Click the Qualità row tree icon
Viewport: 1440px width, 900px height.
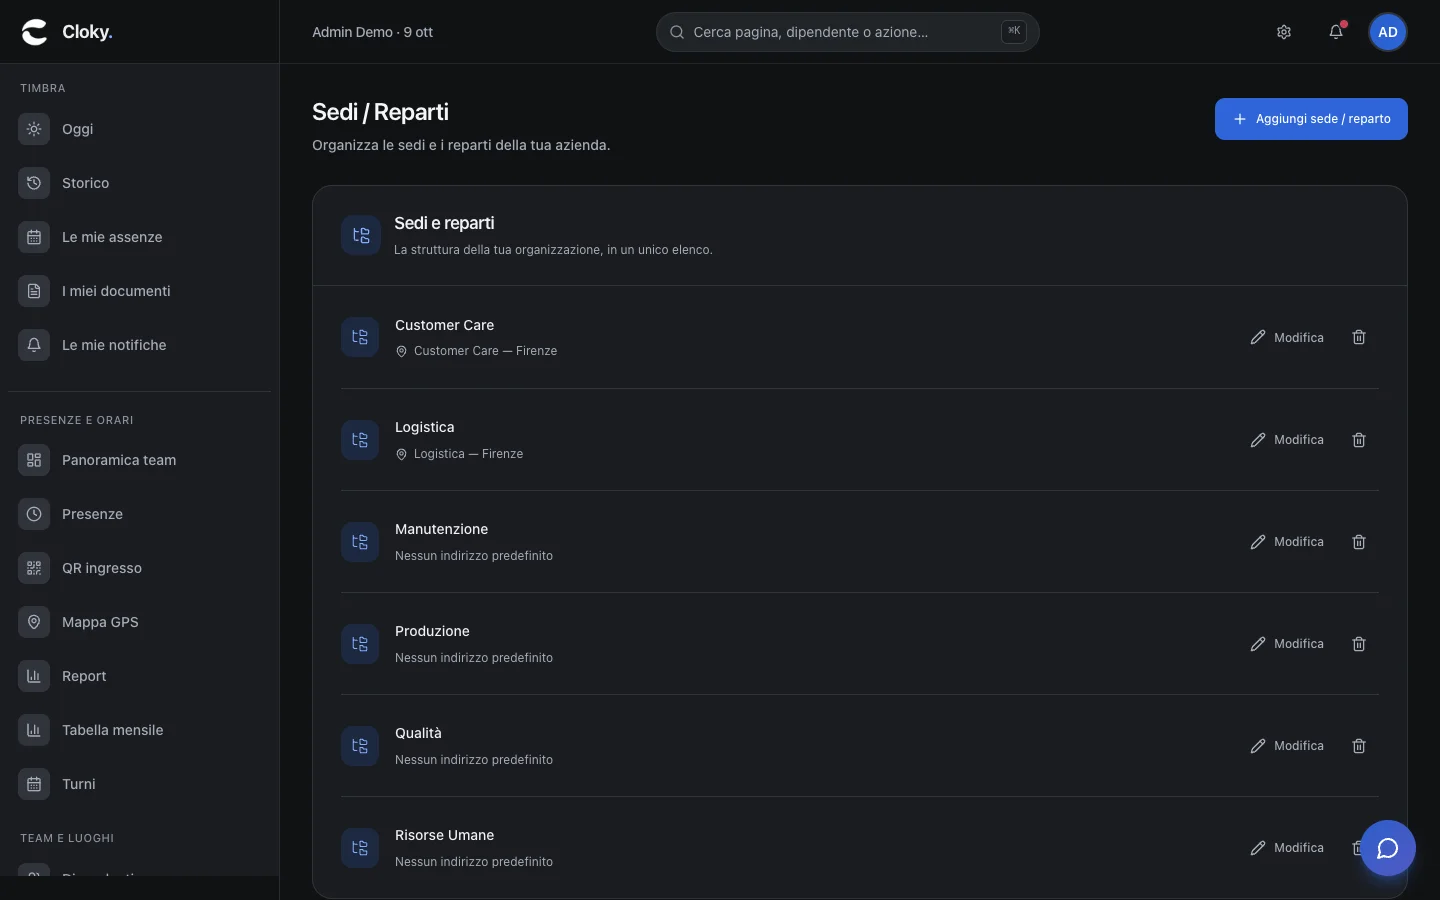pos(360,746)
